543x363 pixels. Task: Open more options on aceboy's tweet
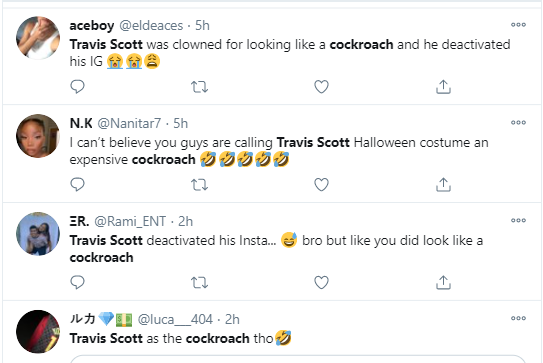518,25
